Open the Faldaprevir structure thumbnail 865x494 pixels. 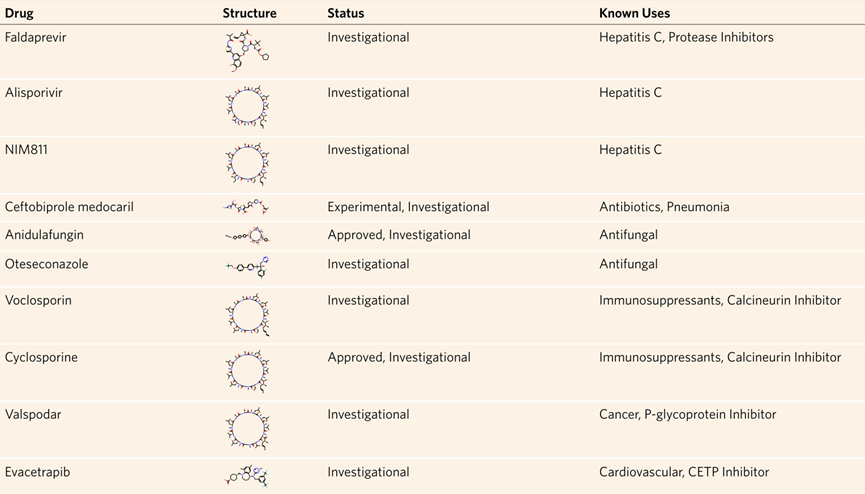[247, 51]
